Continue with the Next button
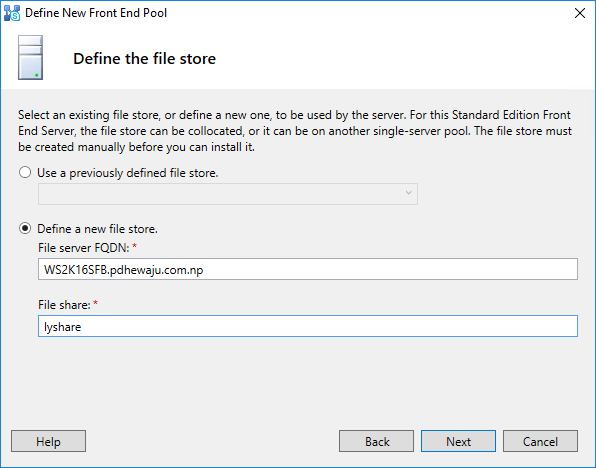596x468 pixels. tap(458, 441)
